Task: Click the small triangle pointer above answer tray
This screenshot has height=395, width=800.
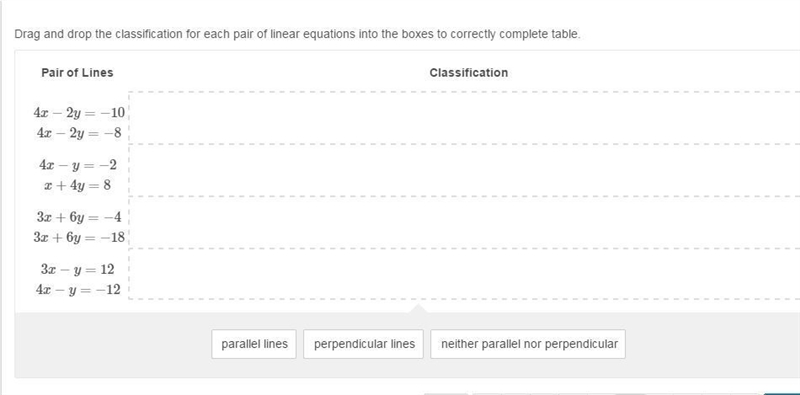Action: 418,308
